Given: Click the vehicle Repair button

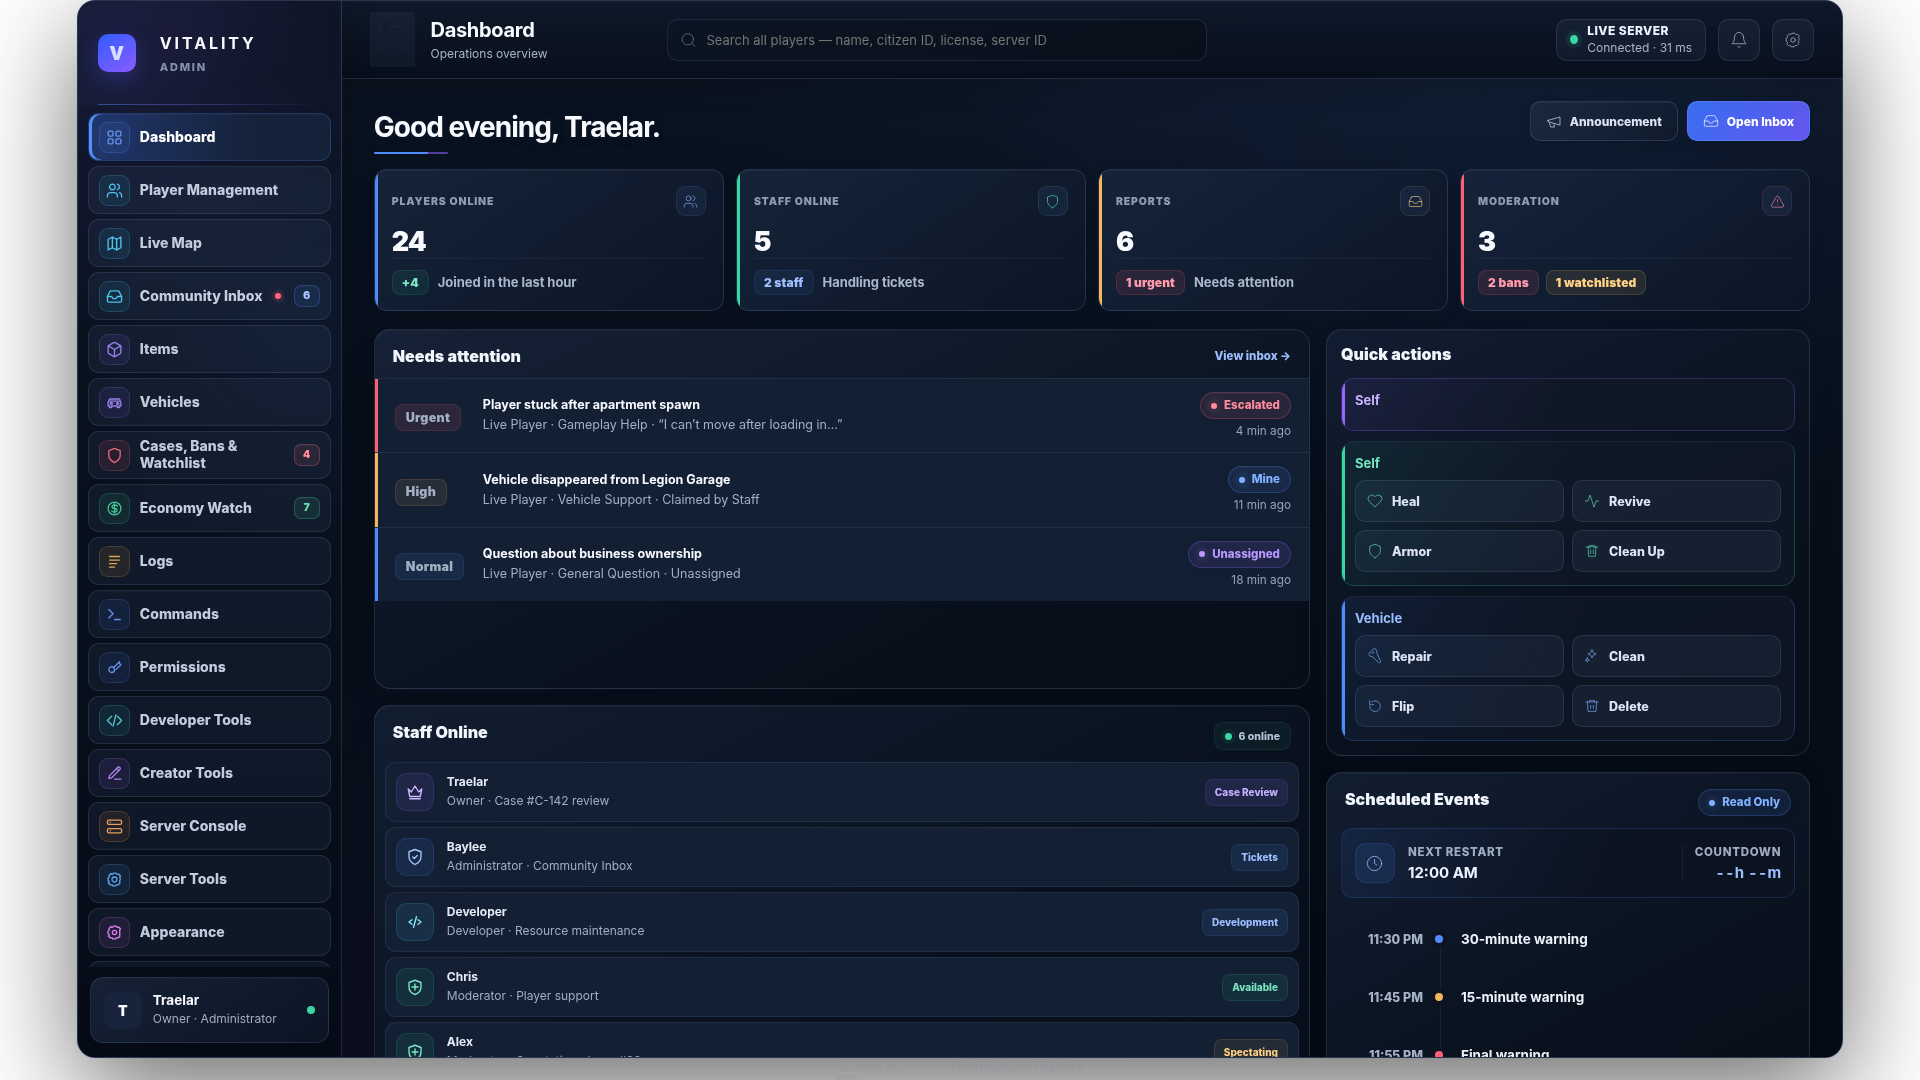Looking at the screenshot, I should pos(1459,656).
